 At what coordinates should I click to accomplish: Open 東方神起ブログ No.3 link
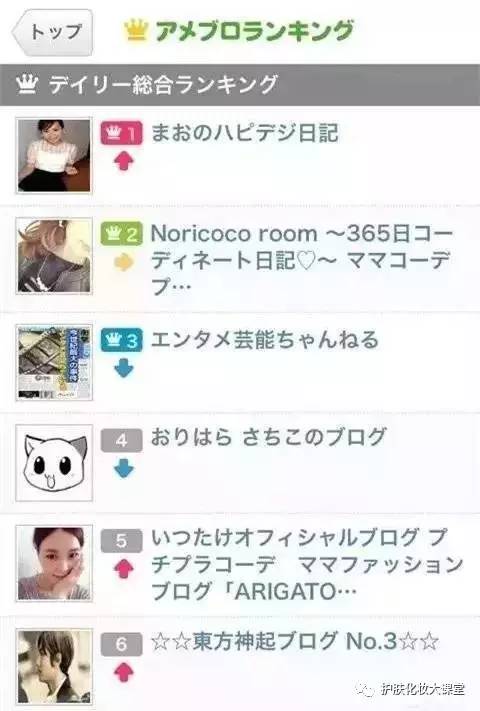[295, 641]
